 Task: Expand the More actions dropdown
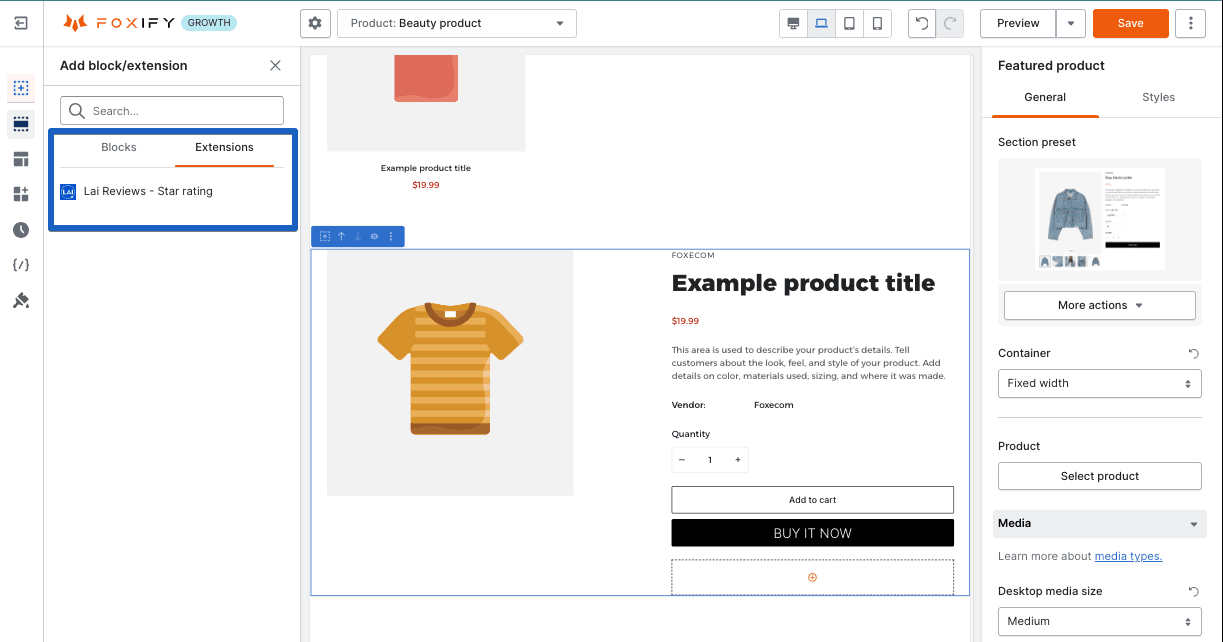pos(1100,305)
